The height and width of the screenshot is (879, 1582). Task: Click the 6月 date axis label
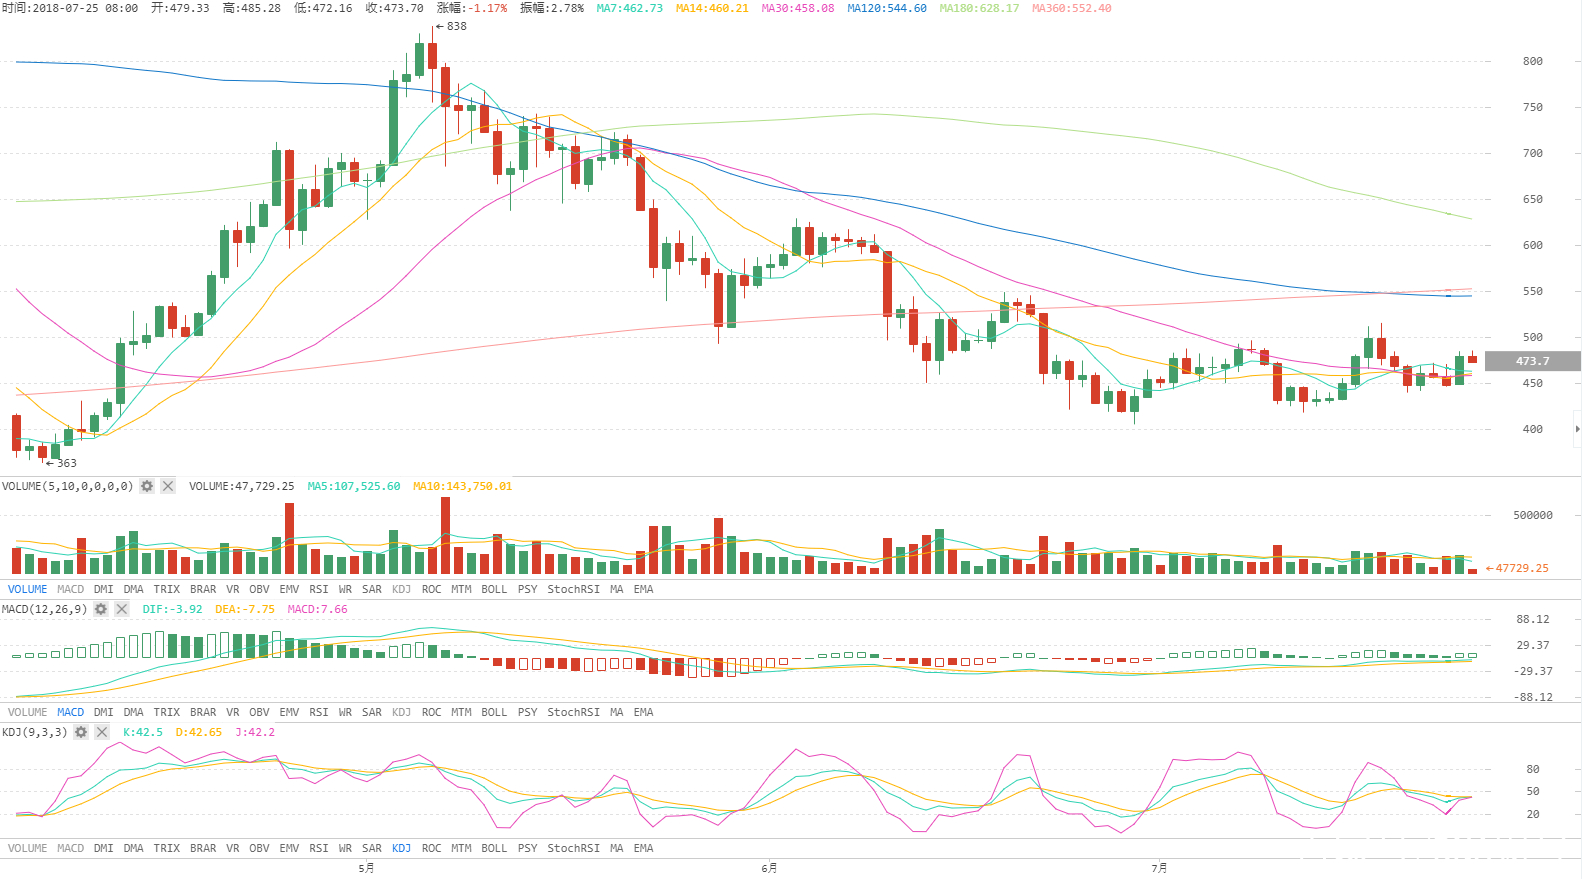pyautogui.click(x=769, y=868)
